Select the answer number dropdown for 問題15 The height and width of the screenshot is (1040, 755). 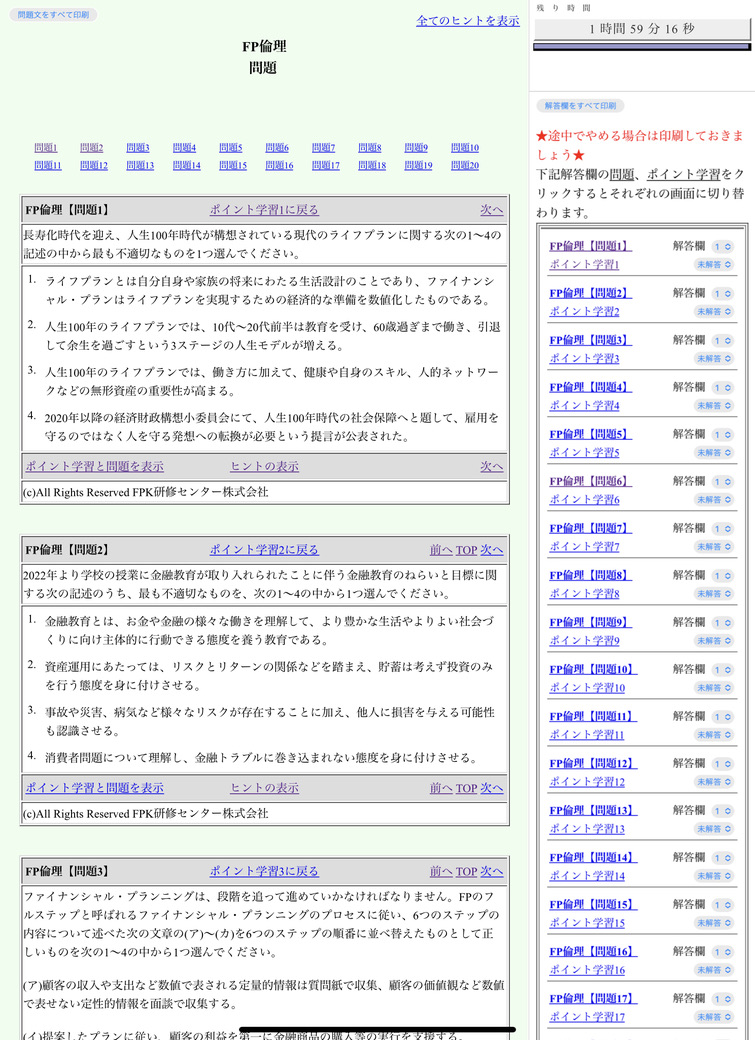point(722,904)
